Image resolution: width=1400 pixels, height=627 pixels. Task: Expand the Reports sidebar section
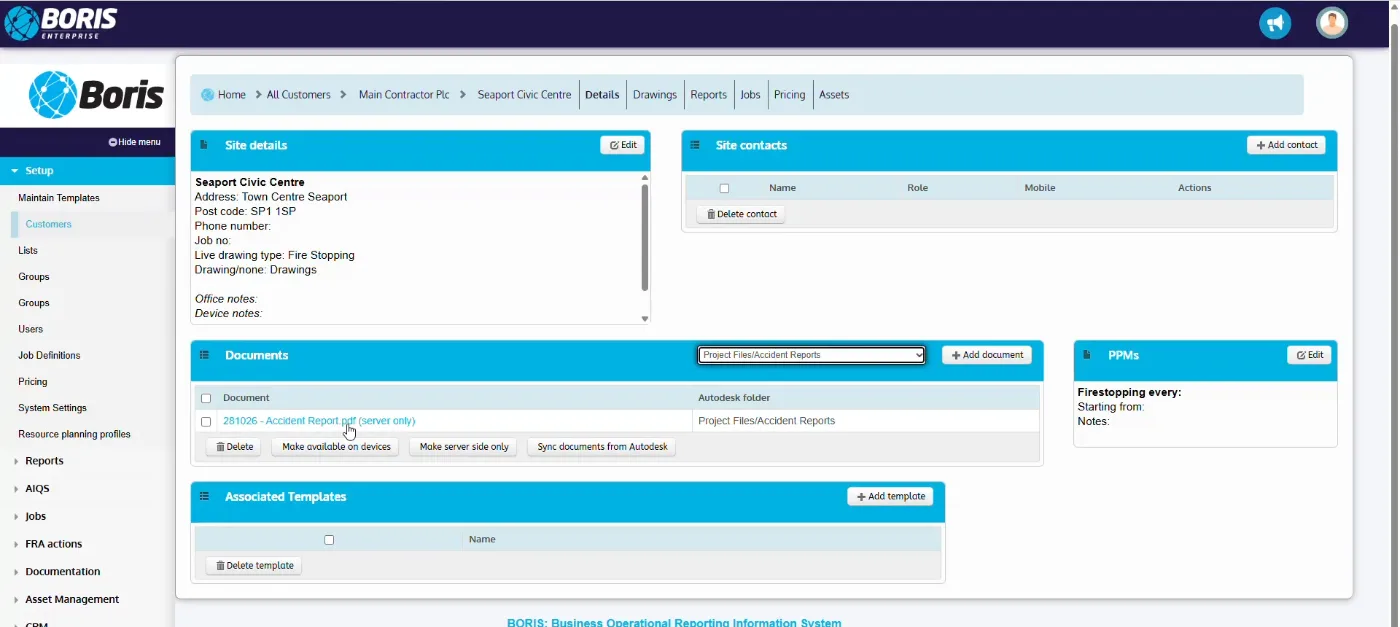(44, 461)
